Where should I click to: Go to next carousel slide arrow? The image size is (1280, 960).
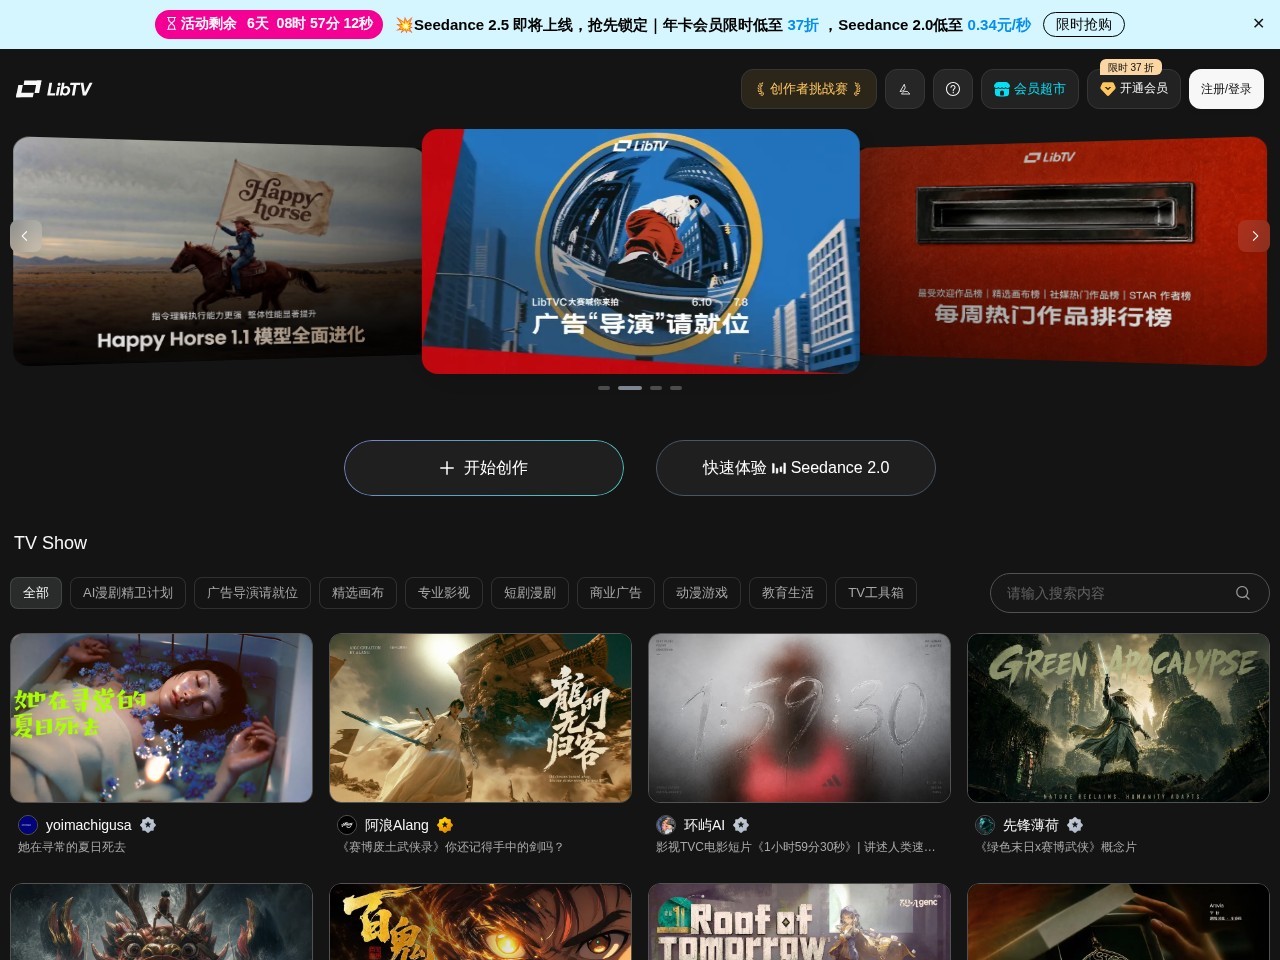(1254, 236)
